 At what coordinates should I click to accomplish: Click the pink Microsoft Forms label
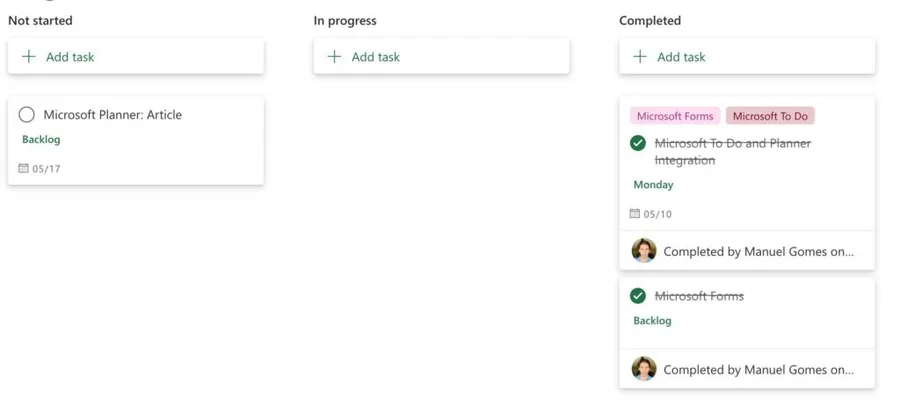675,116
